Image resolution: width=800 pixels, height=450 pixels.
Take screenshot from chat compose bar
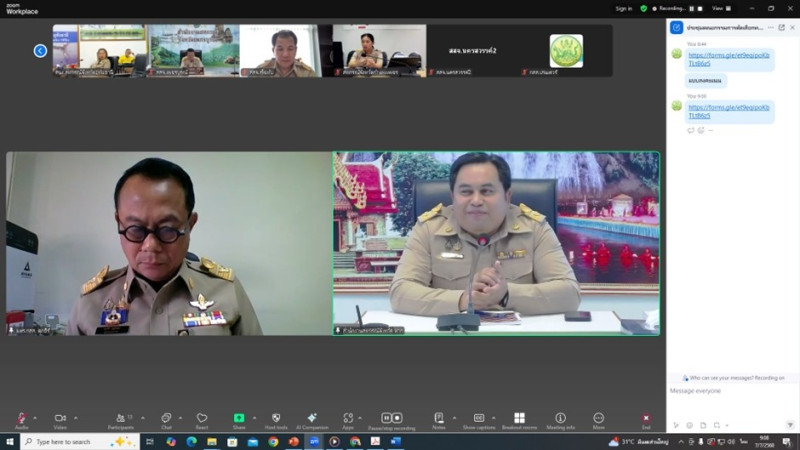(717, 425)
